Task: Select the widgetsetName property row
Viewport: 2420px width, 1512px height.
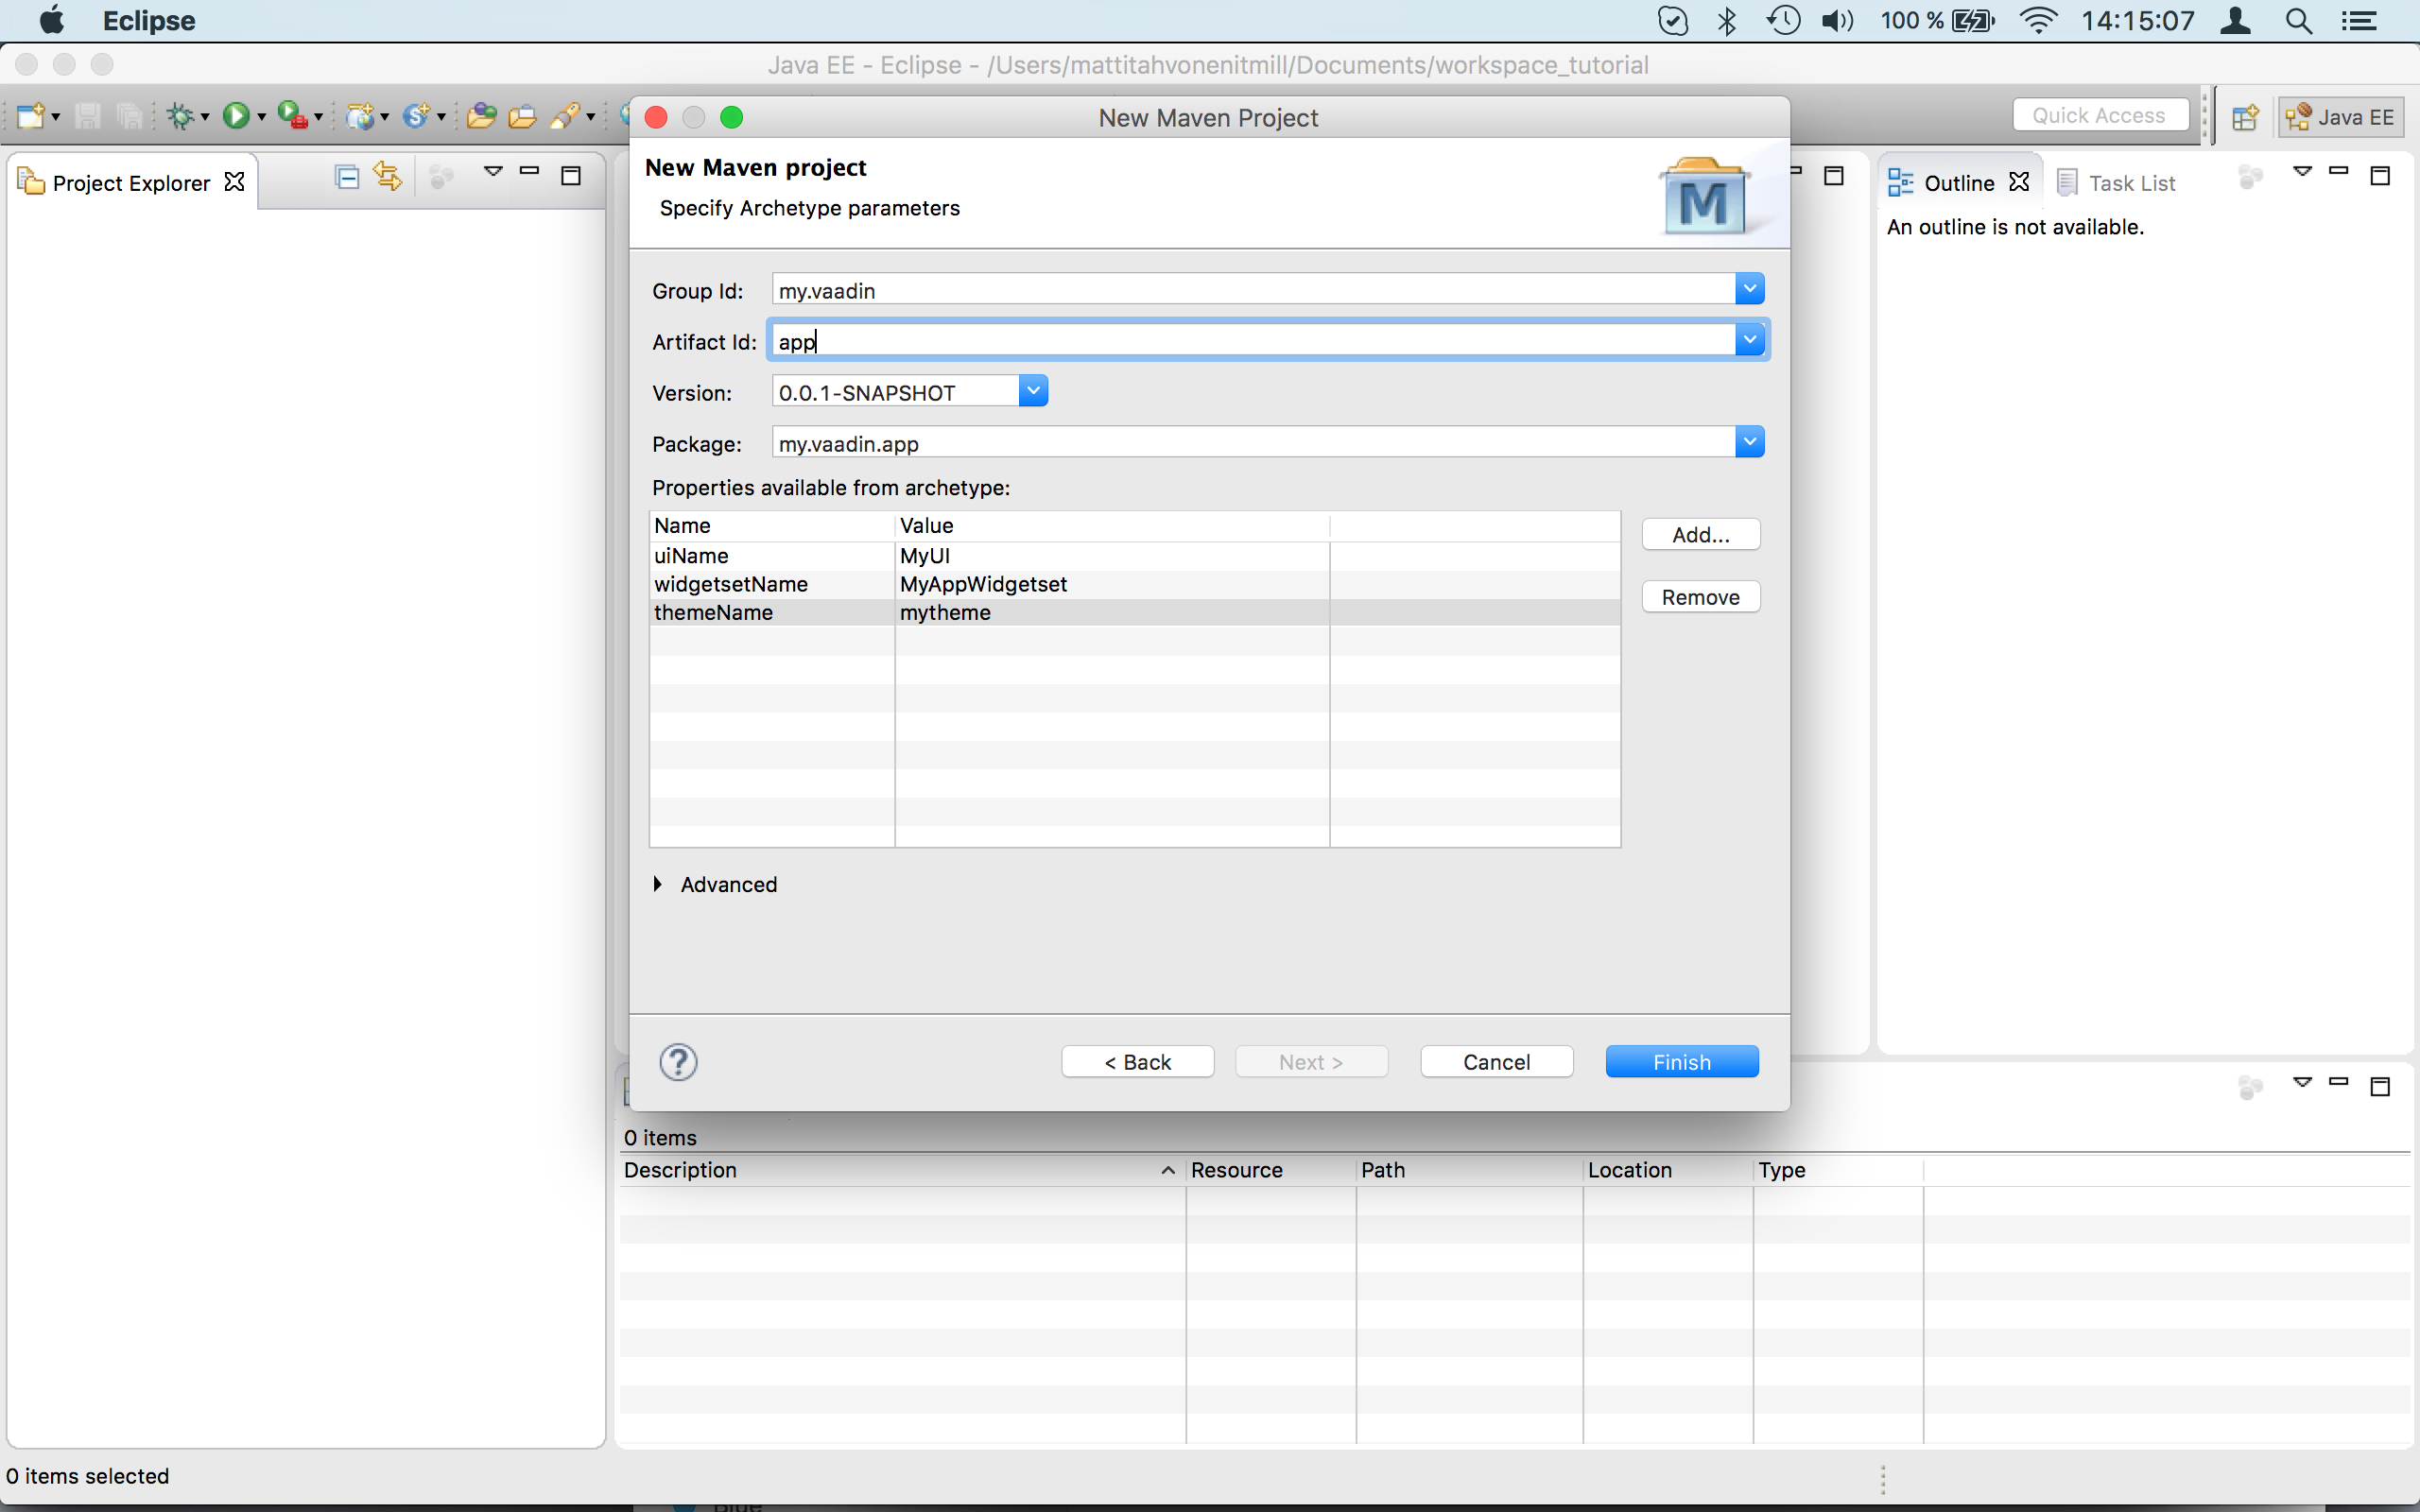Action: [x=1134, y=584]
